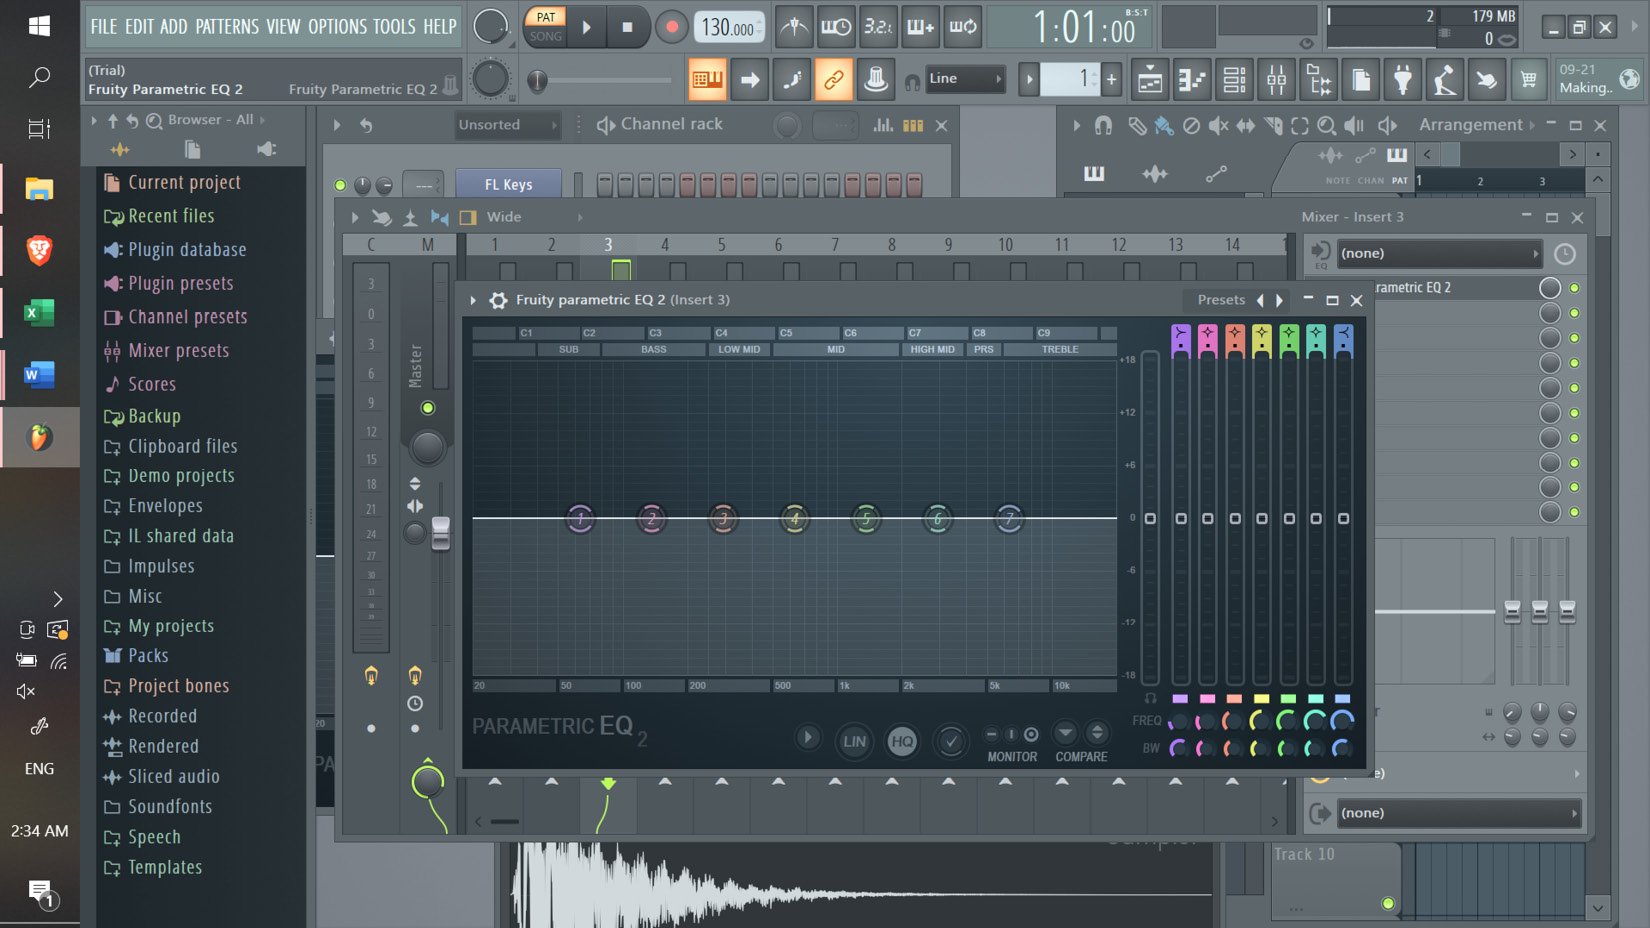Toggle Master track enable LED in mixer
This screenshot has height=928, width=1650.
(x=428, y=408)
